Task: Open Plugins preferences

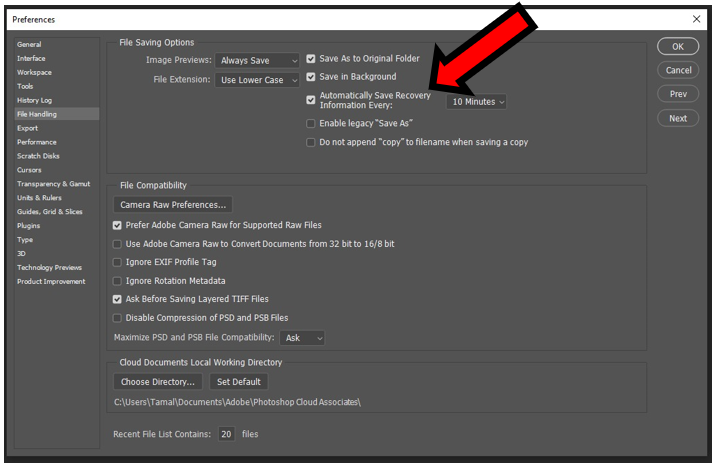Action: tap(28, 225)
